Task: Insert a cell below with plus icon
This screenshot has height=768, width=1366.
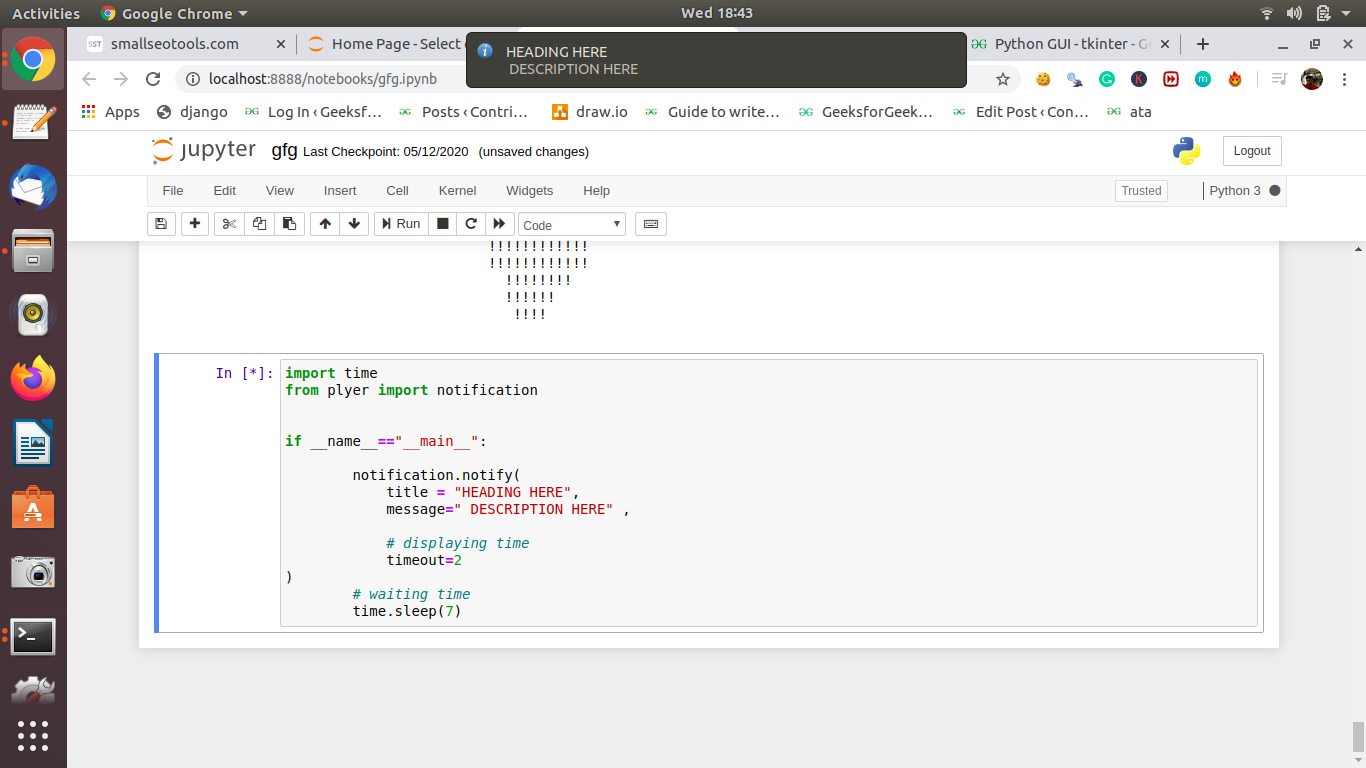Action: pyautogui.click(x=195, y=224)
